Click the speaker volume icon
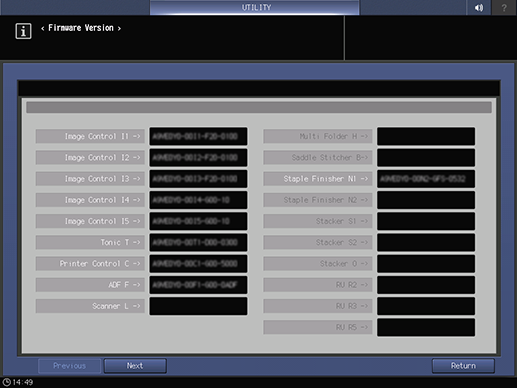Viewport: 517px width, 388px height. pos(479,7)
